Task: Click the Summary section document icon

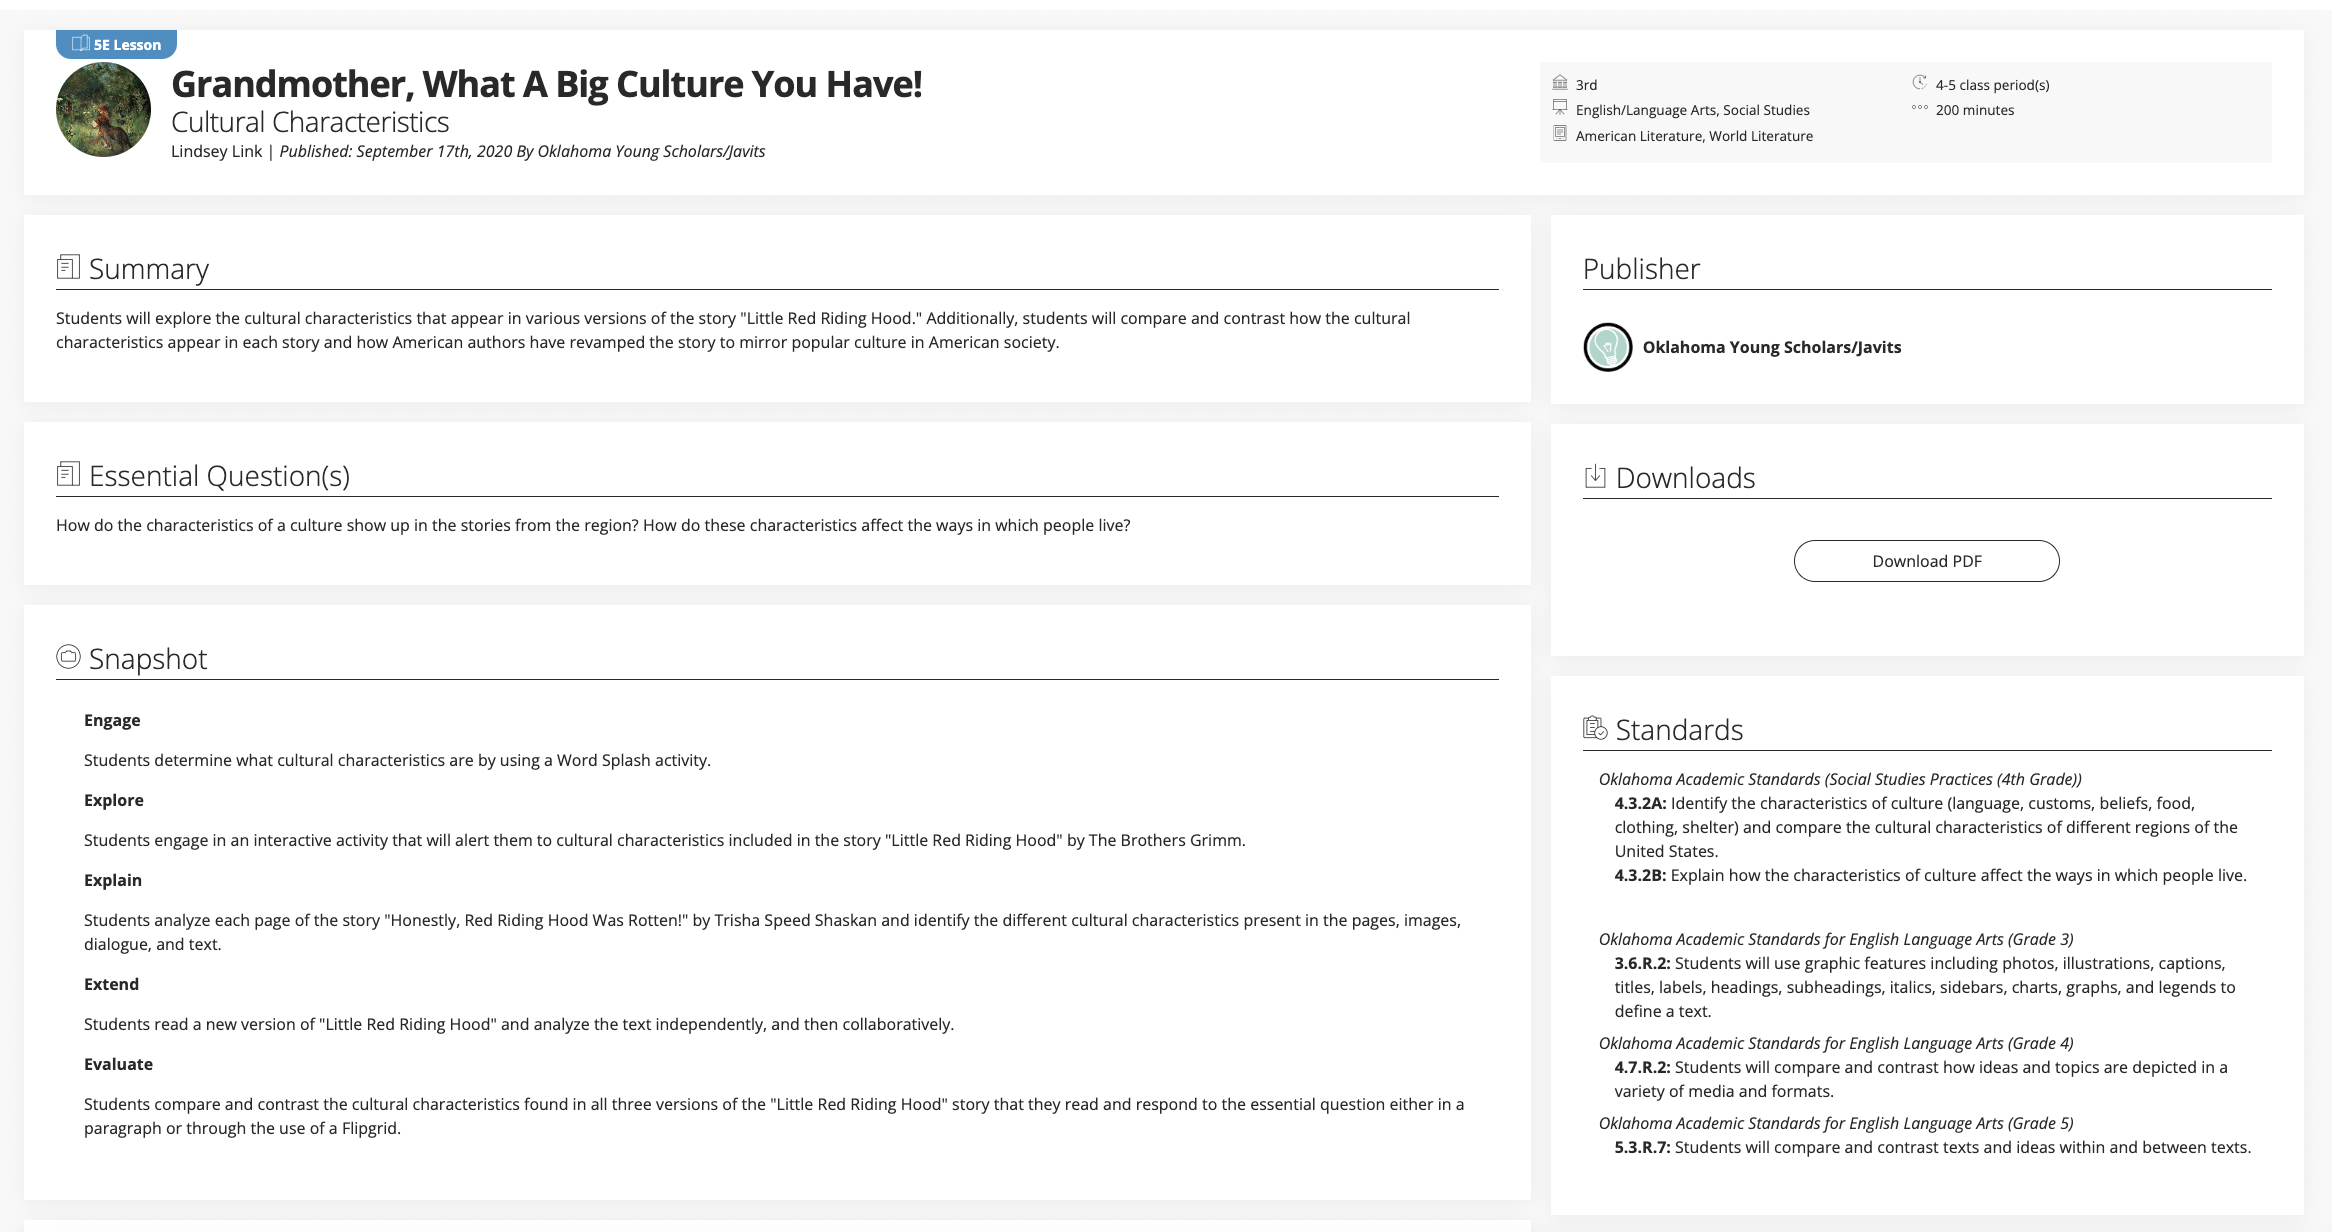Action: pyautogui.click(x=69, y=267)
